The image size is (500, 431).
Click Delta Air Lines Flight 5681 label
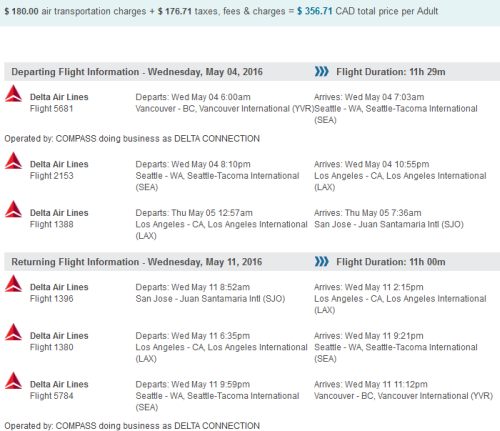pos(59,103)
